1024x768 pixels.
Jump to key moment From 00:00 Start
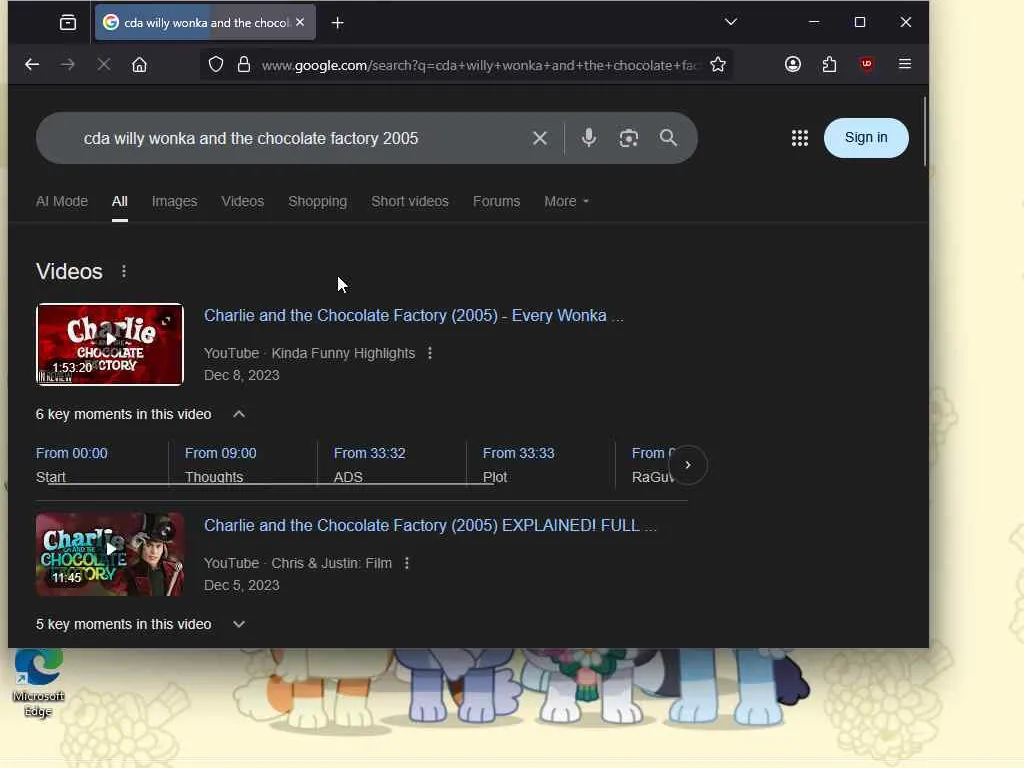[x=72, y=464]
